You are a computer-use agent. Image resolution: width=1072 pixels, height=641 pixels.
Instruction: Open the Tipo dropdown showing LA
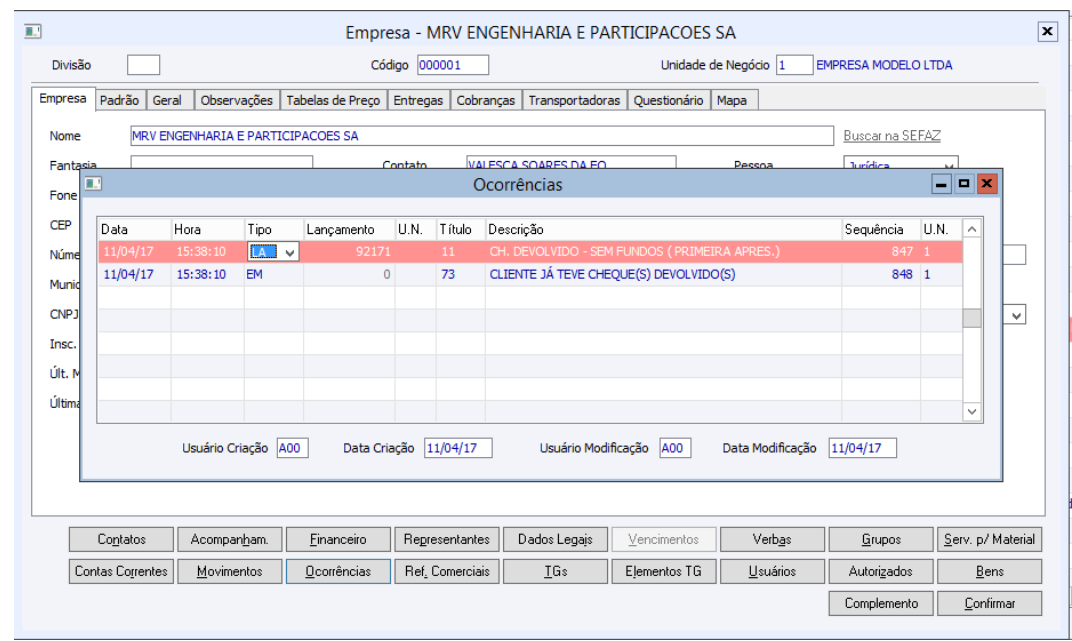coord(290,252)
